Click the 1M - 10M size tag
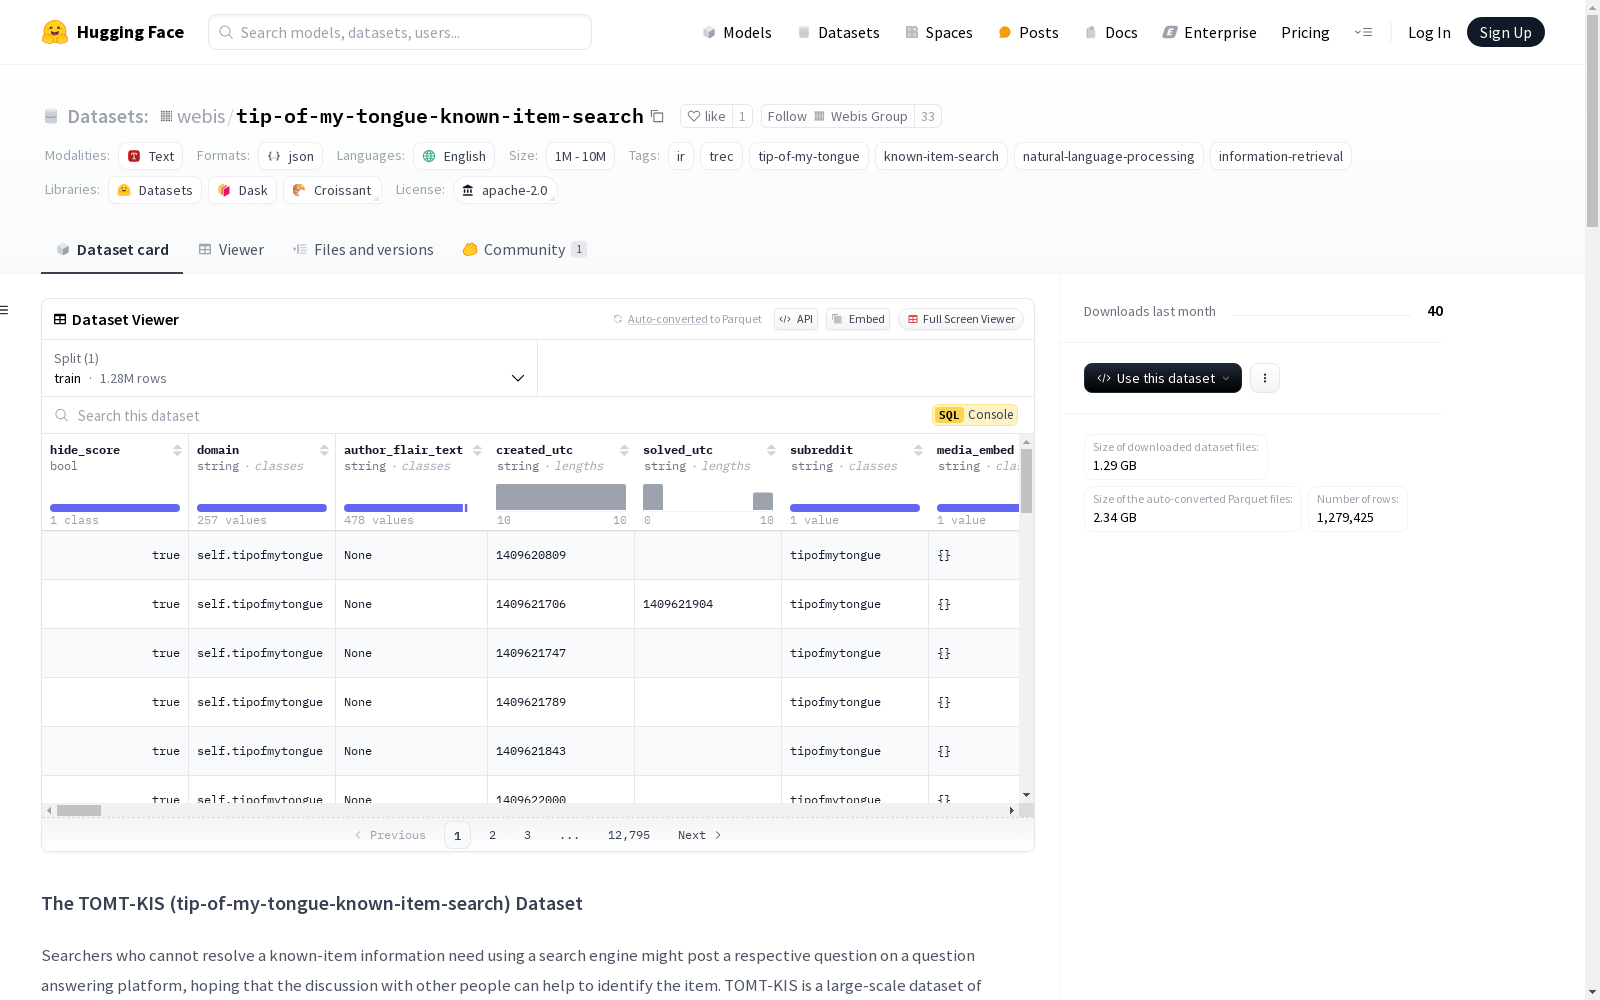 [580, 156]
